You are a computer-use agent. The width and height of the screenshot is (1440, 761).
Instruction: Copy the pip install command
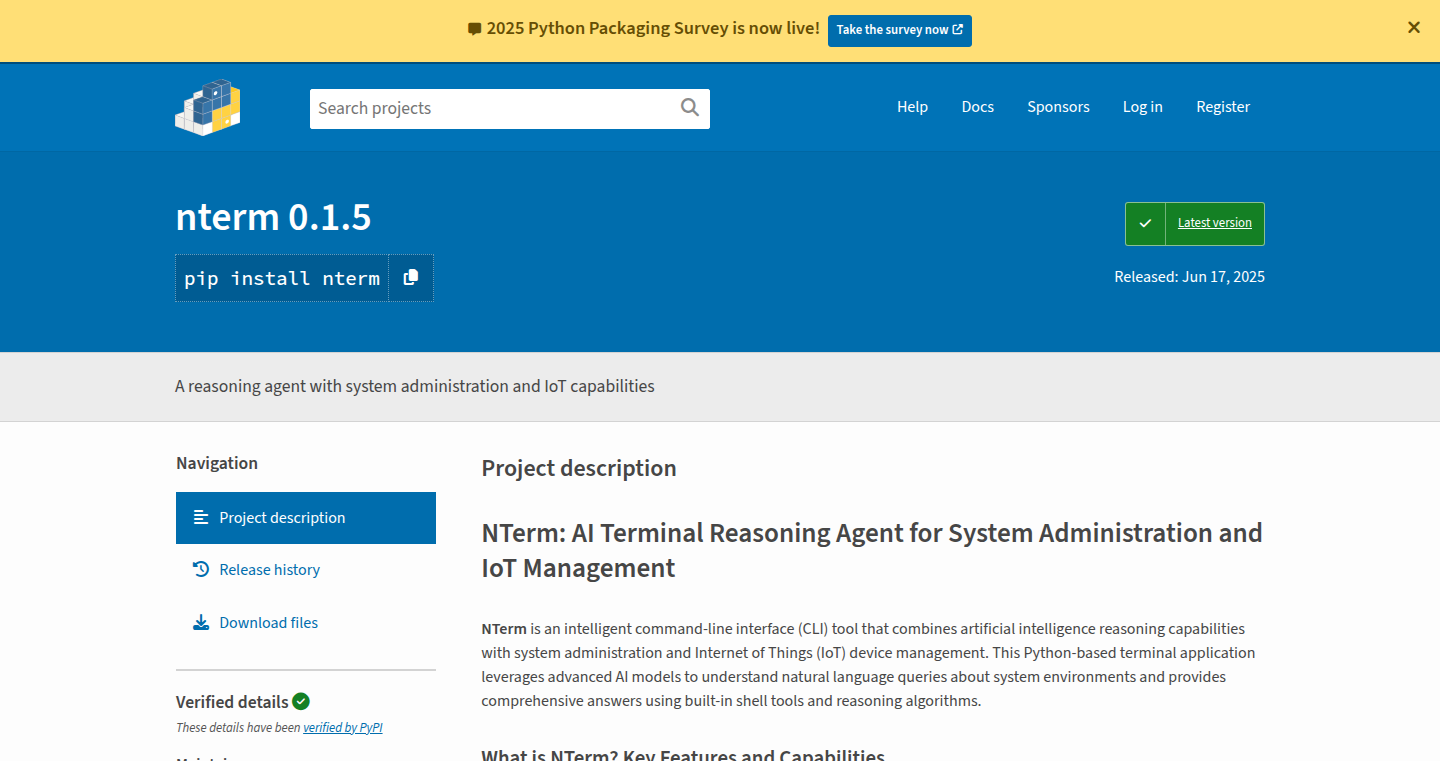(411, 278)
